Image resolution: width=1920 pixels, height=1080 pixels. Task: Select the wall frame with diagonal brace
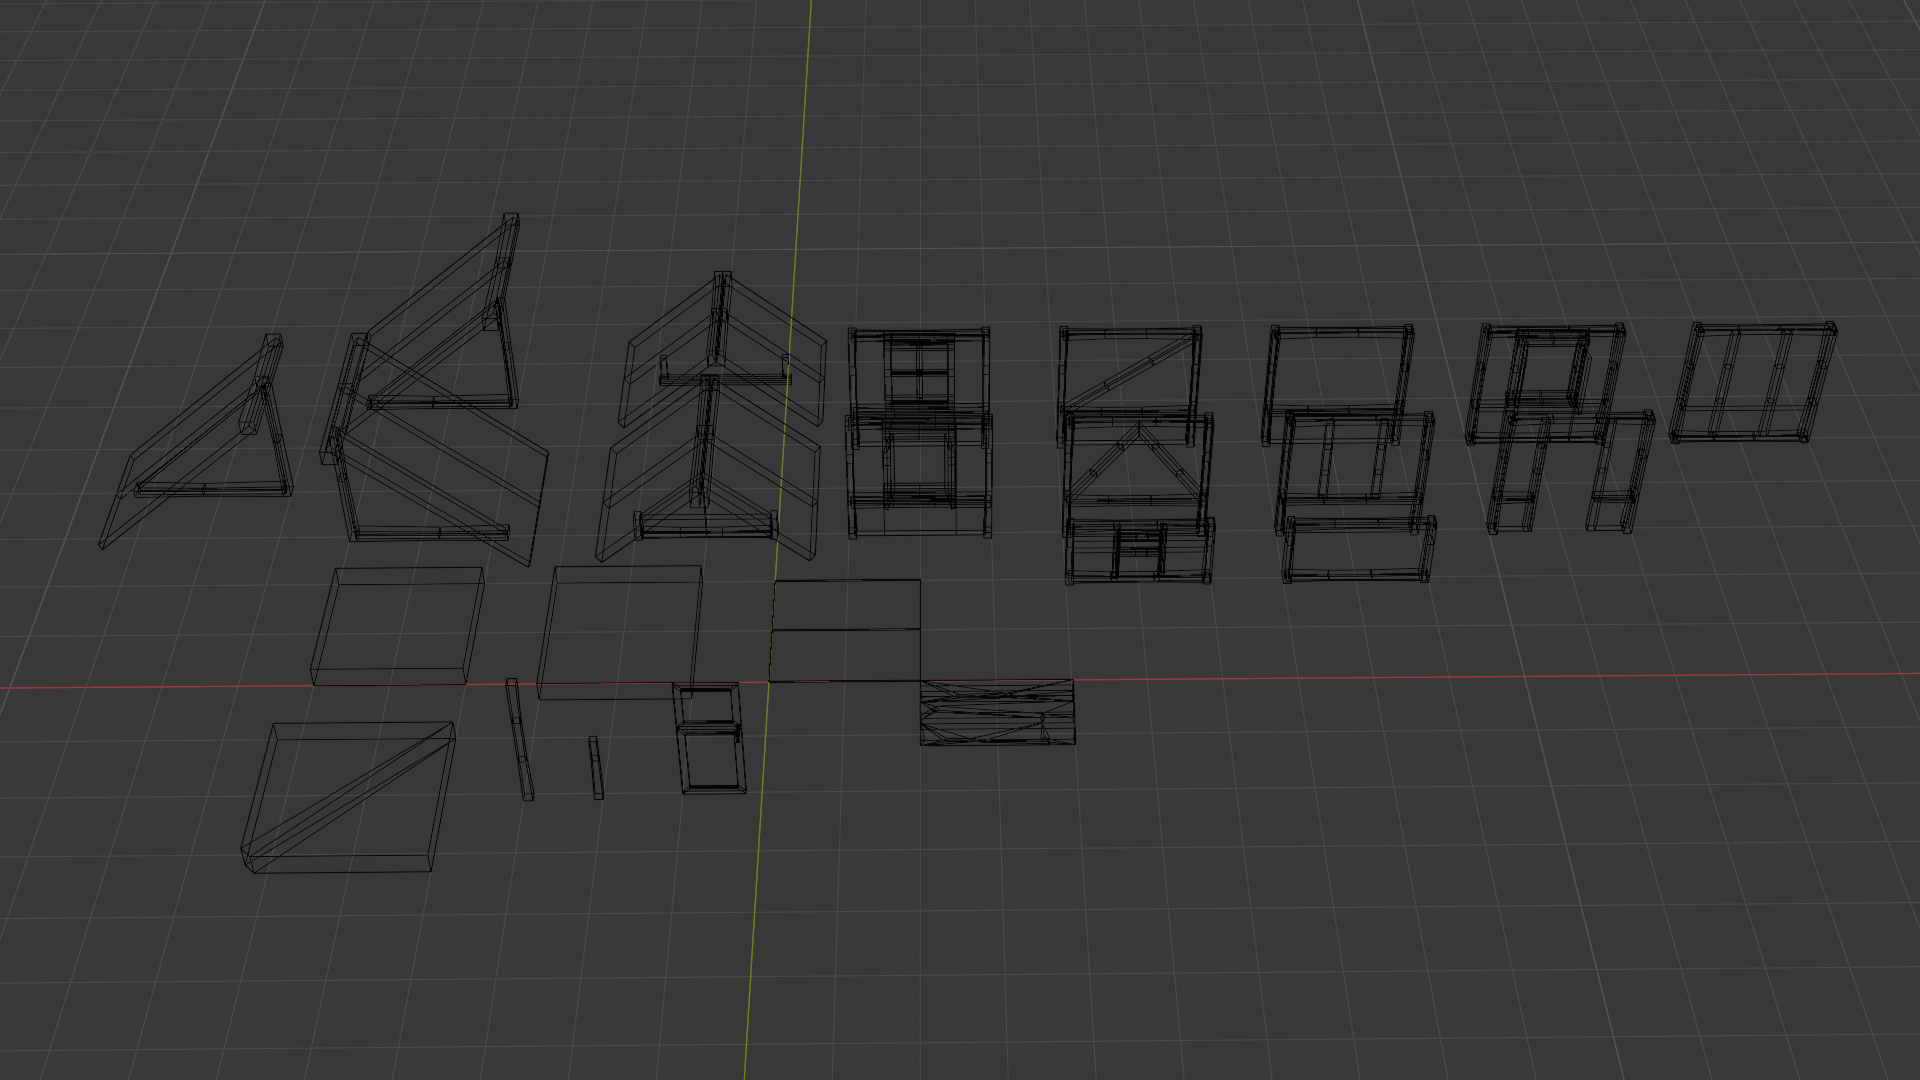pyautogui.click(x=1130, y=372)
